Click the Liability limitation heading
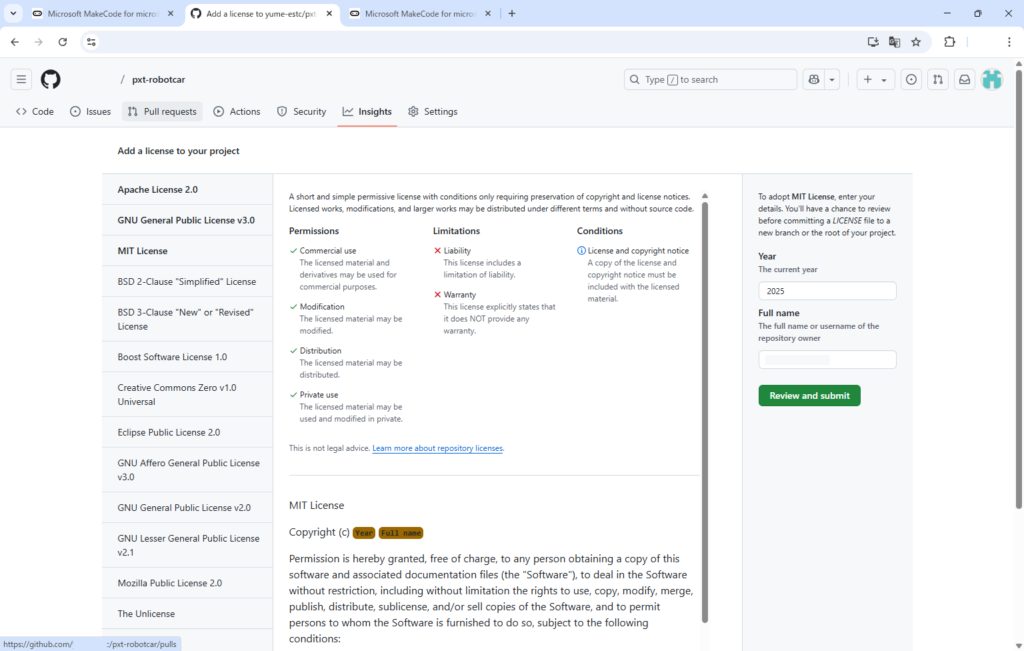The width and height of the screenshot is (1024, 651). [457, 251]
